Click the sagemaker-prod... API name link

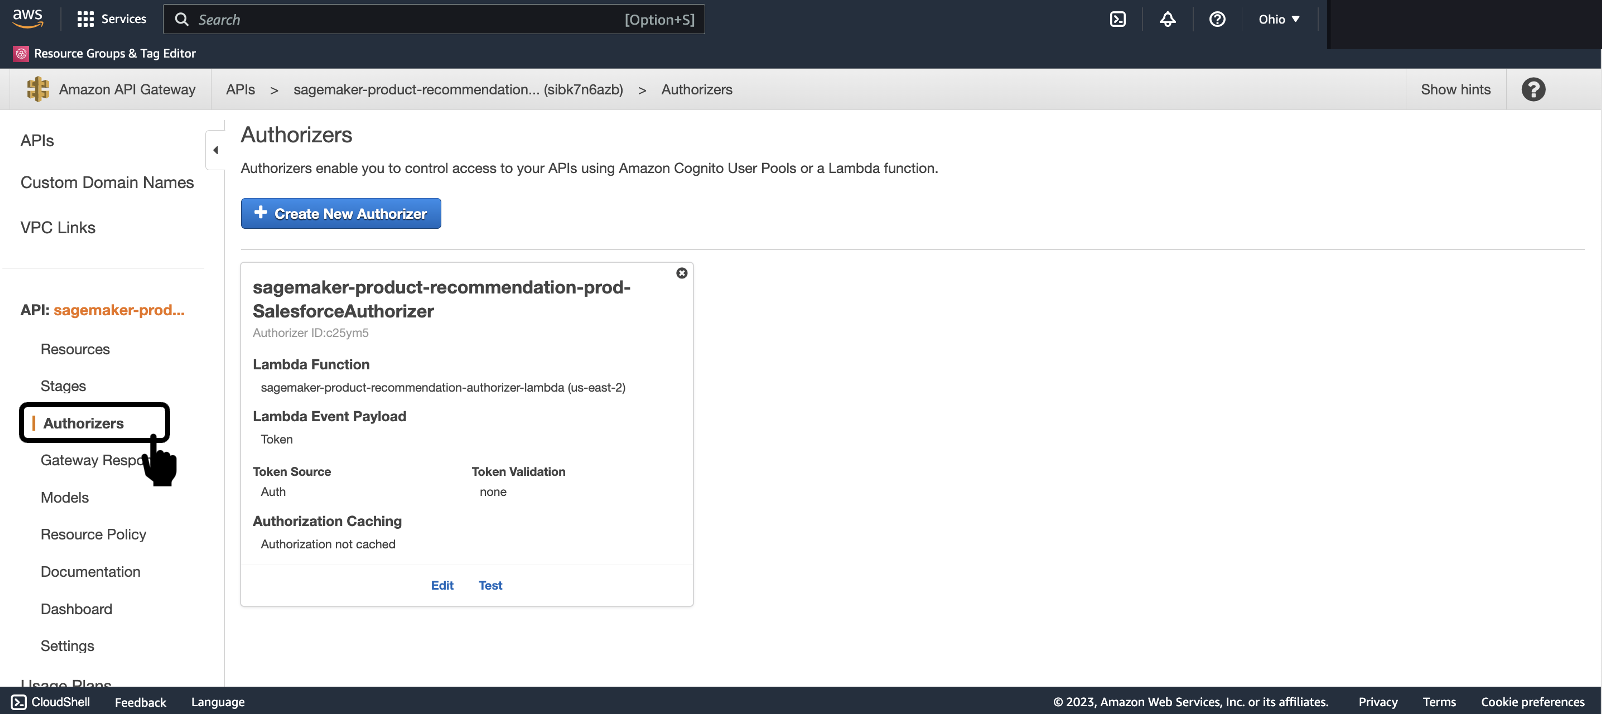[x=119, y=310]
